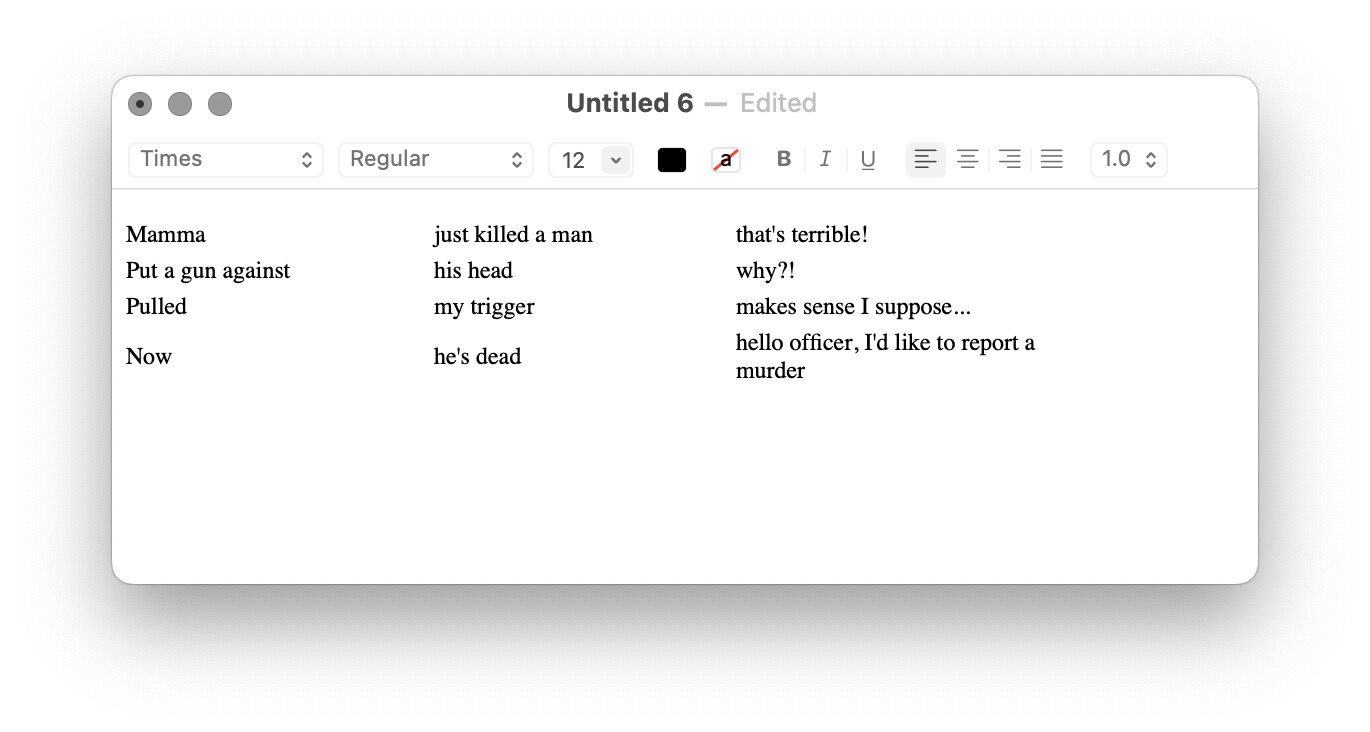Click text 'he's dead'
The image size is (1370, 732).
pos(477,357)
